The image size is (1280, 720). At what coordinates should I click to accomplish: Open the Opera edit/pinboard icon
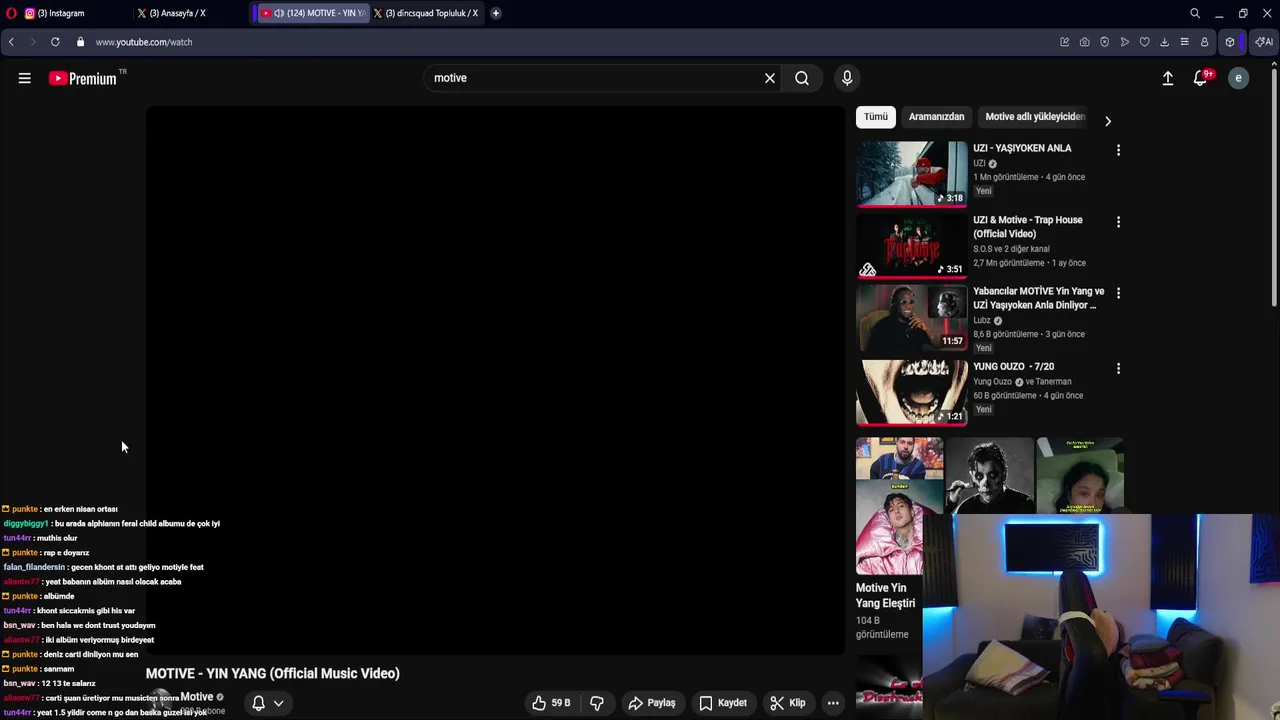(x=1065, y=42)
